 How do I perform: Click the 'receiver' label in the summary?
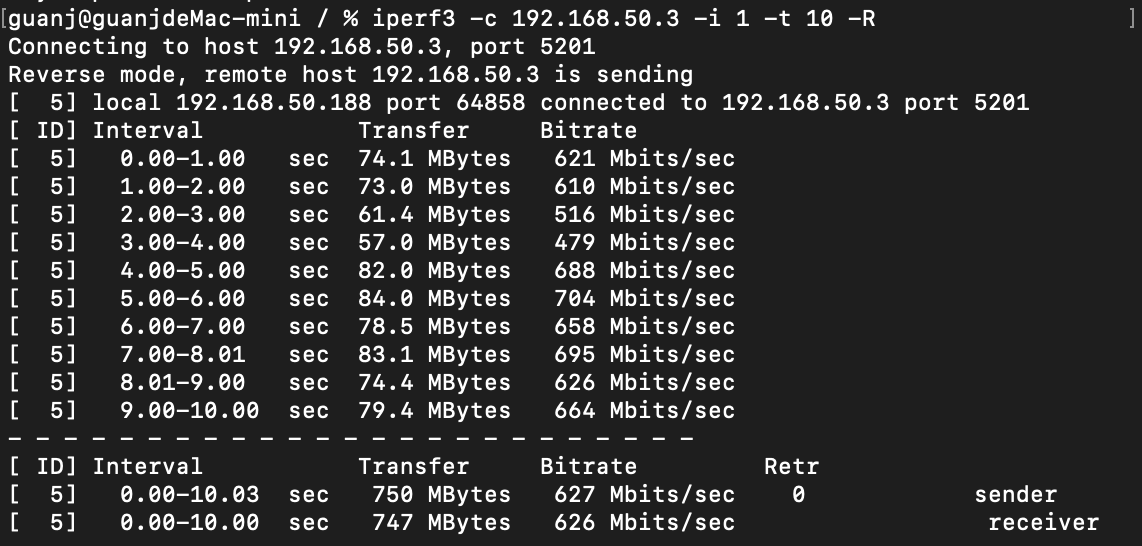click(1043, 522)
